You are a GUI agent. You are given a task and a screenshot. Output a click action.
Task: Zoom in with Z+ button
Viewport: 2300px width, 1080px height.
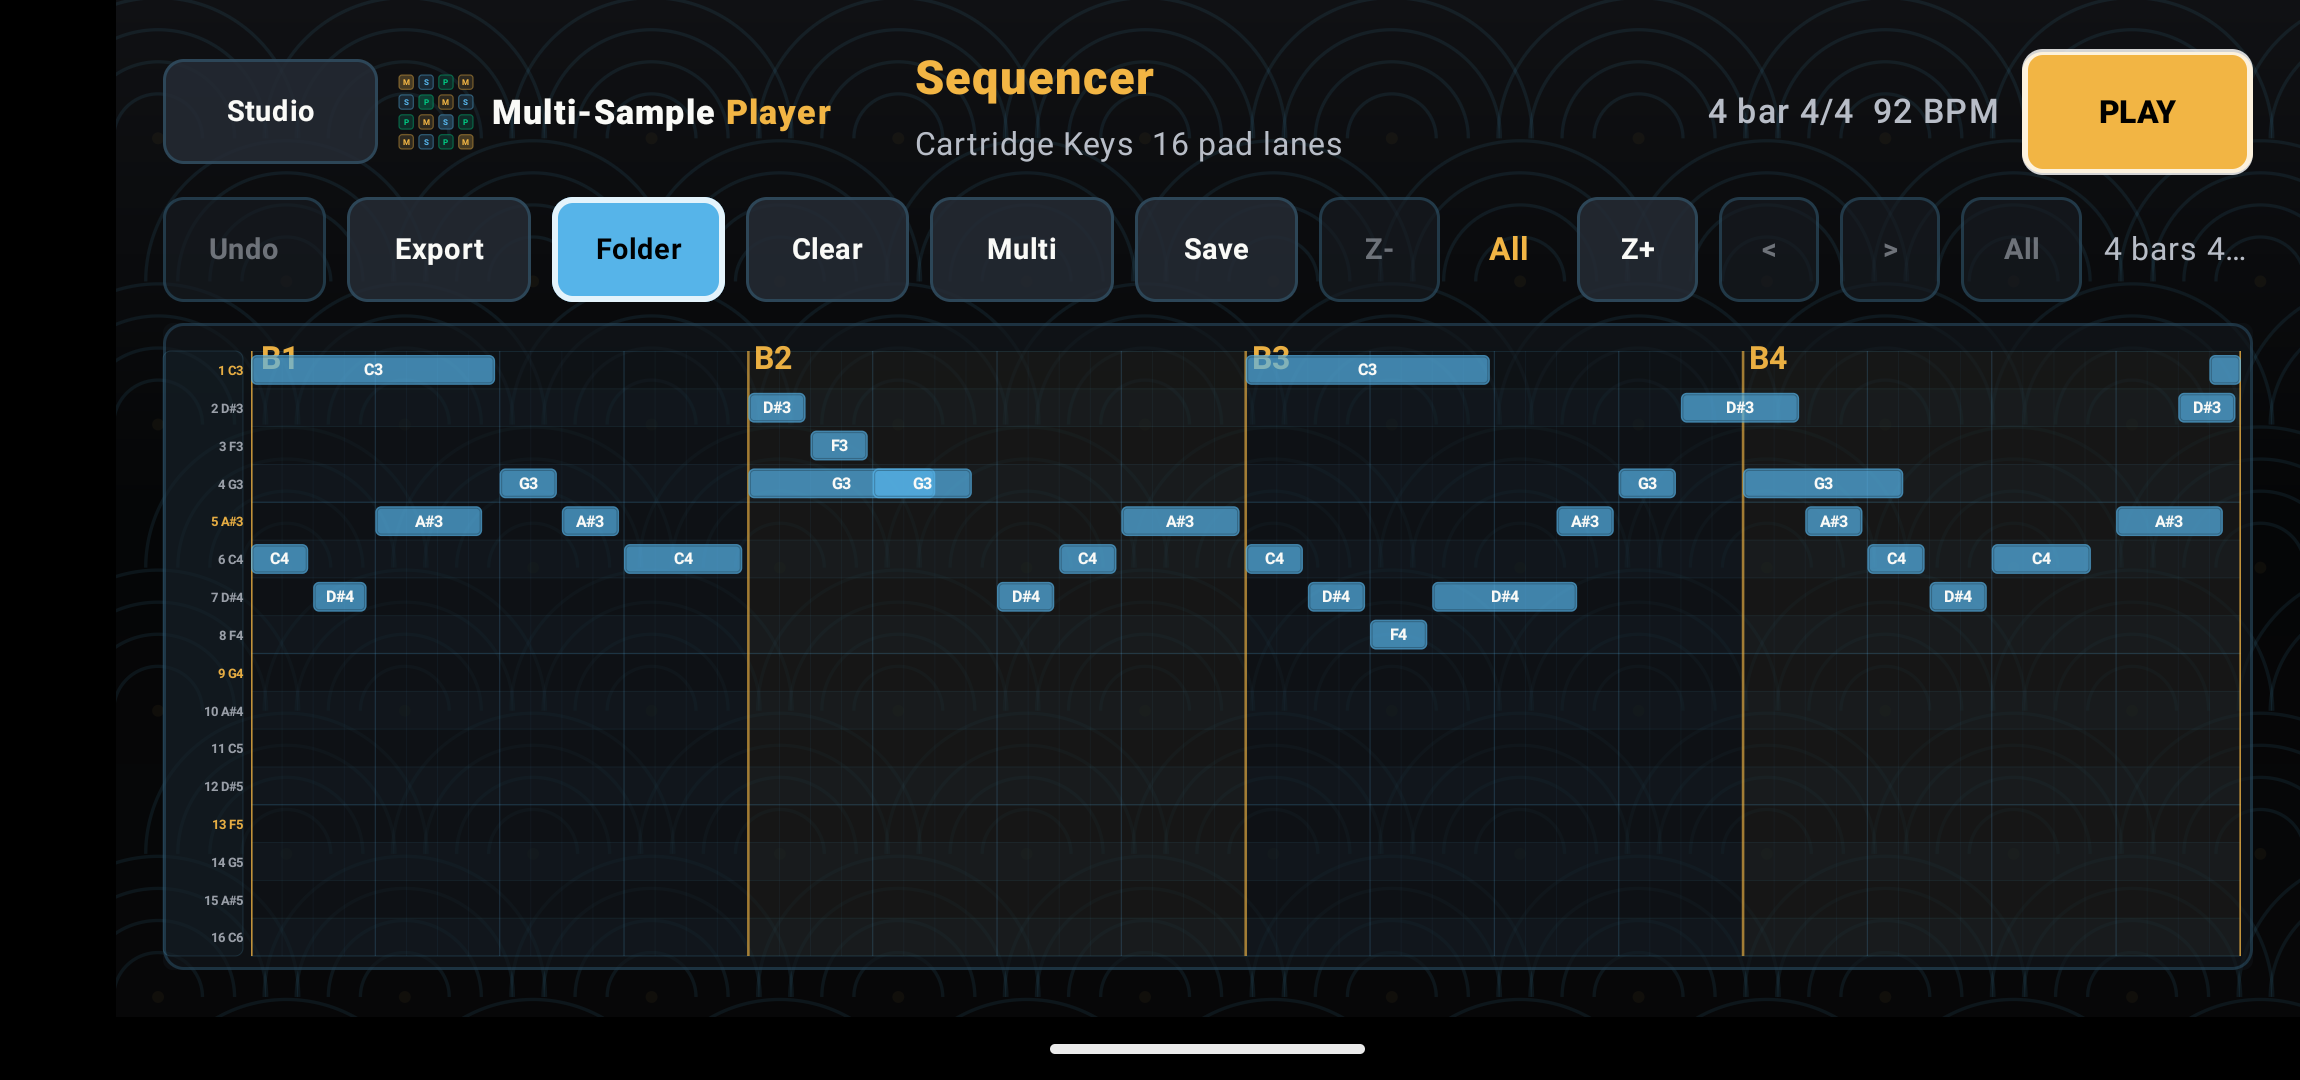[1637, 249]
